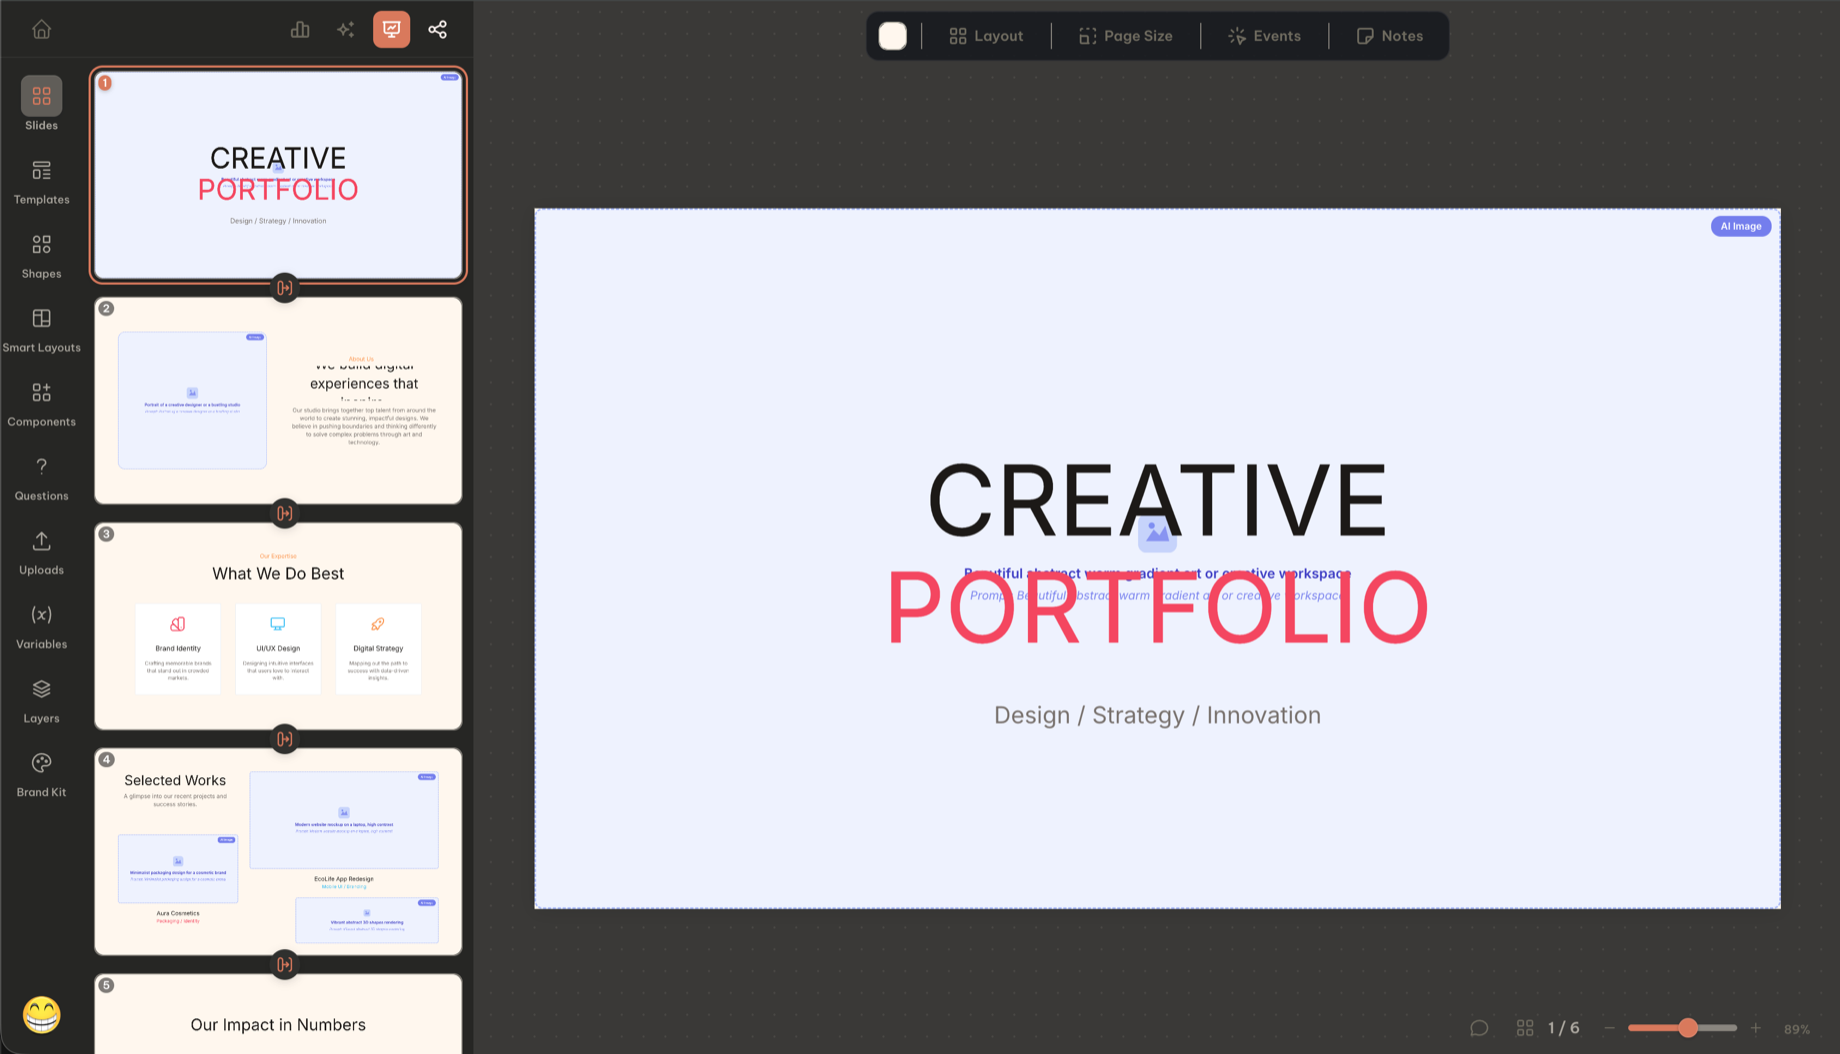
Task: Select slide 2 About Us thumbnail
Action: coord(278,400)
